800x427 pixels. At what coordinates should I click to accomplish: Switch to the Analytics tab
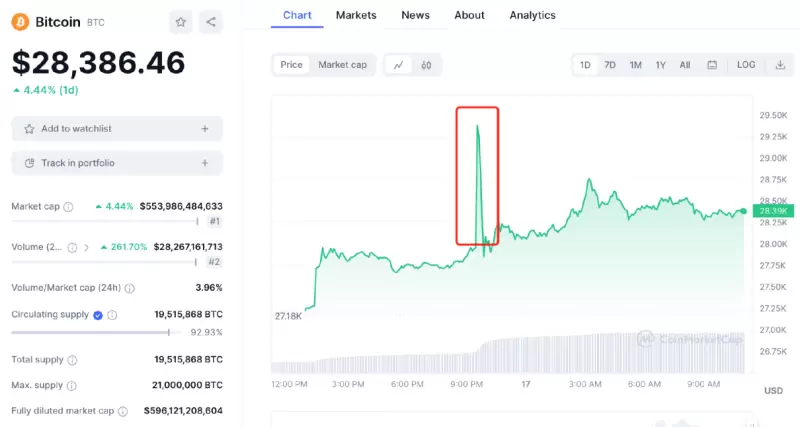tap(532, 15)
